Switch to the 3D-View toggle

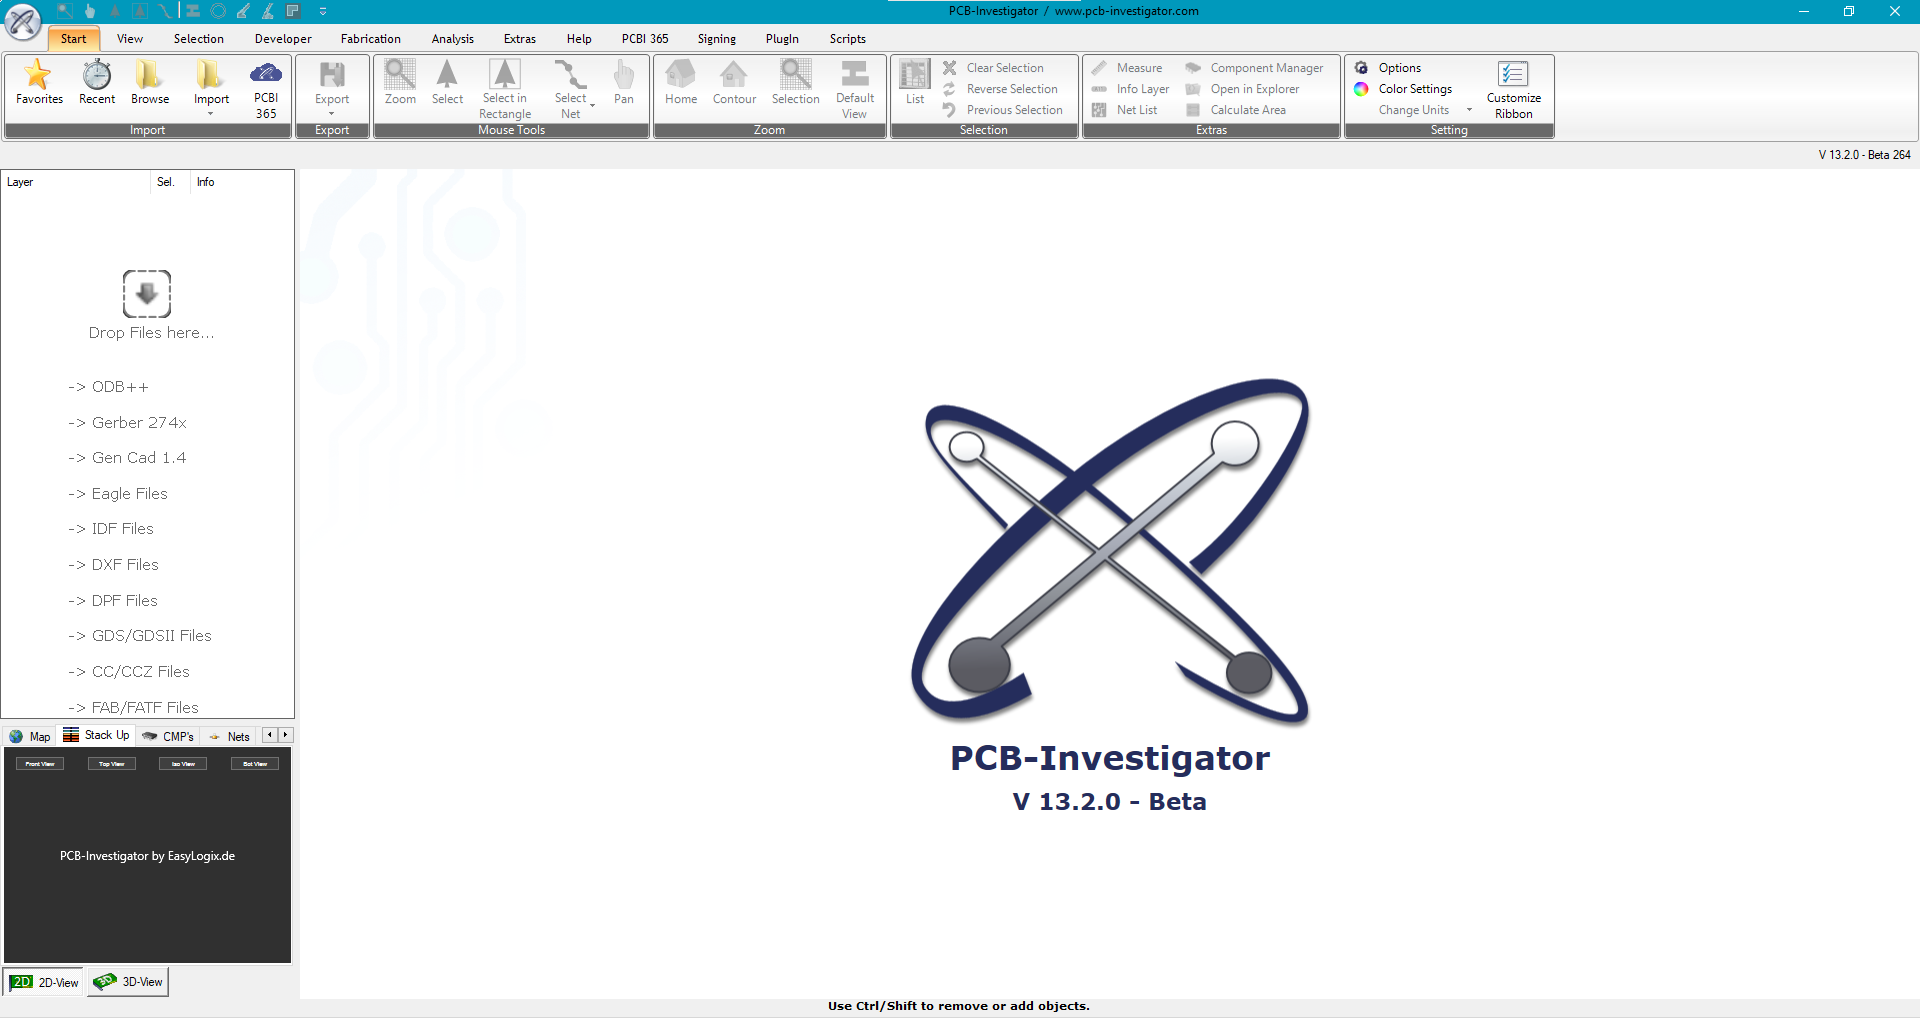coord(128,982)
